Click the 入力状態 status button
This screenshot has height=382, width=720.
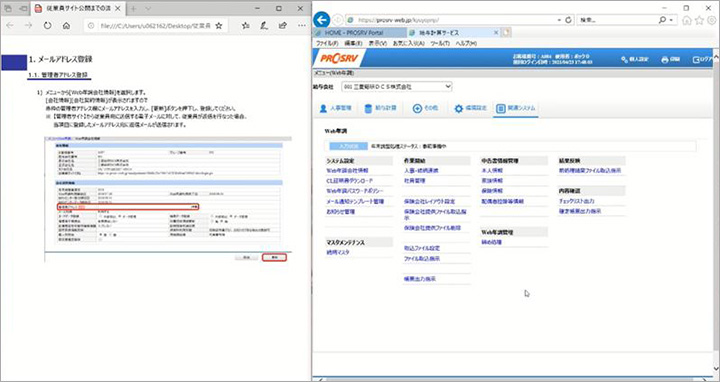348,146
